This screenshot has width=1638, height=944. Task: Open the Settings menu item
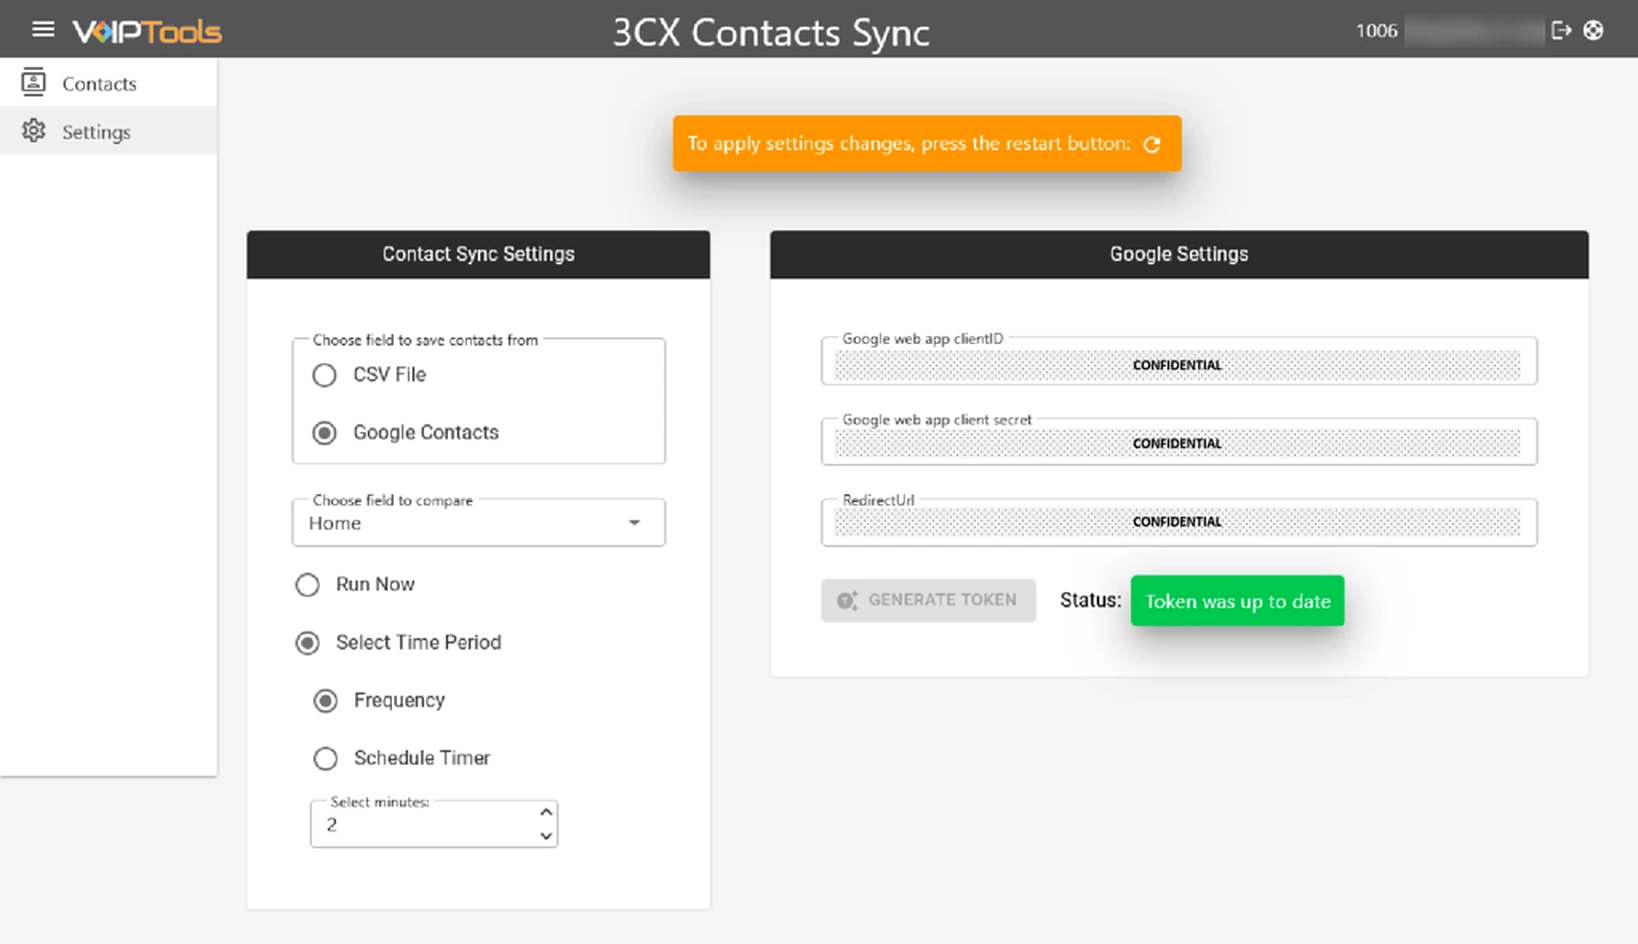[x=108, y=131]
